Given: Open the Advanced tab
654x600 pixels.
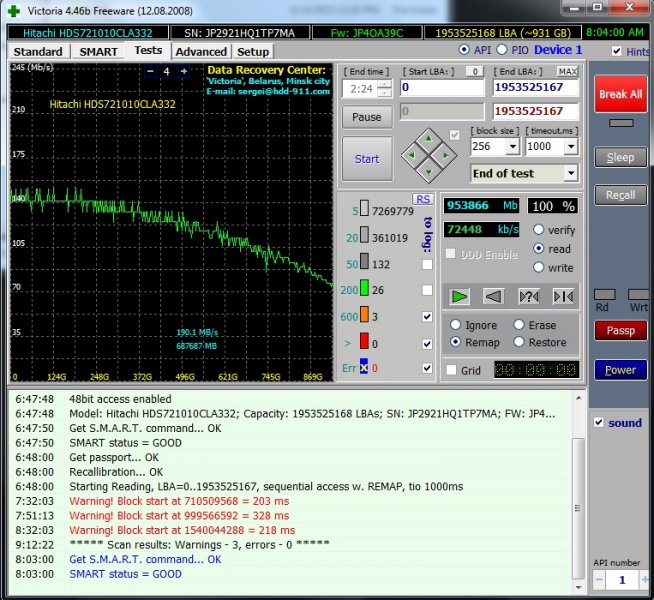Looking at the screenshot, I should pos(201,51).
